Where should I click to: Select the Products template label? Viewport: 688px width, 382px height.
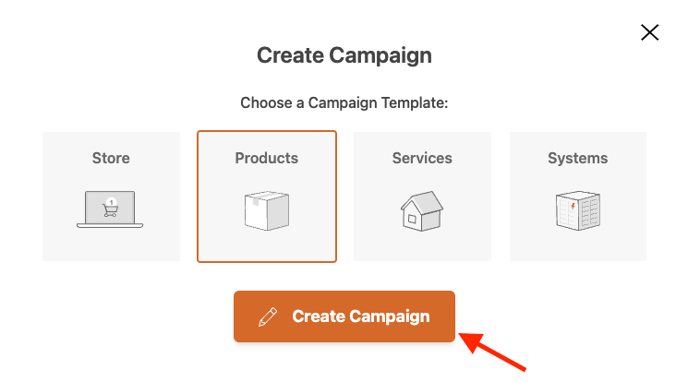266,158
